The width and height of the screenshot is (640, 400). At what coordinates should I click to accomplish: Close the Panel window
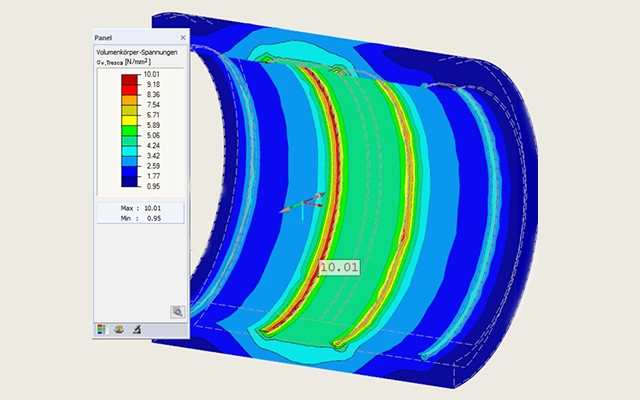click(183, 38)
